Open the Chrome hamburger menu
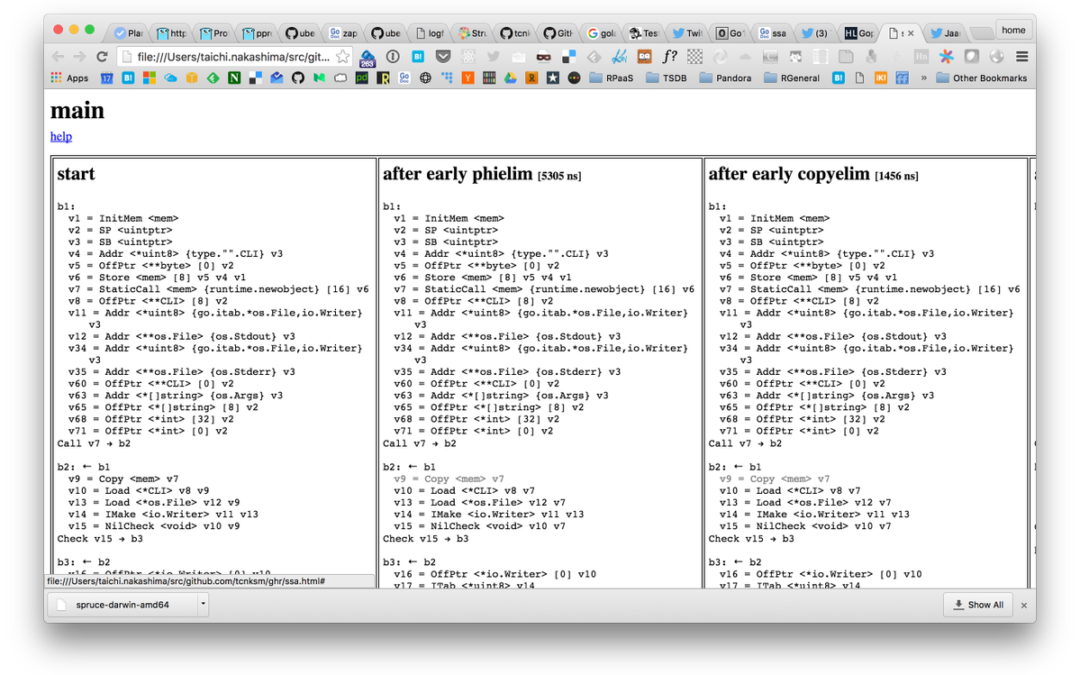 click(1021, 57)
